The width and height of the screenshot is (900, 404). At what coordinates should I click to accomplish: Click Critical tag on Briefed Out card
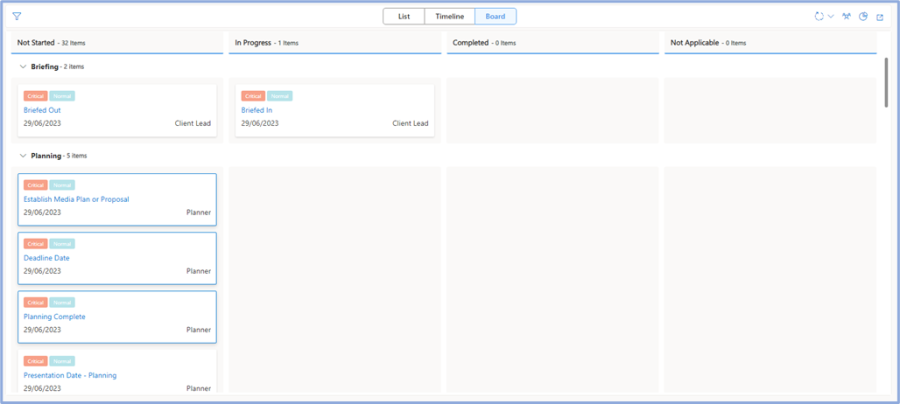pos(35,96)
